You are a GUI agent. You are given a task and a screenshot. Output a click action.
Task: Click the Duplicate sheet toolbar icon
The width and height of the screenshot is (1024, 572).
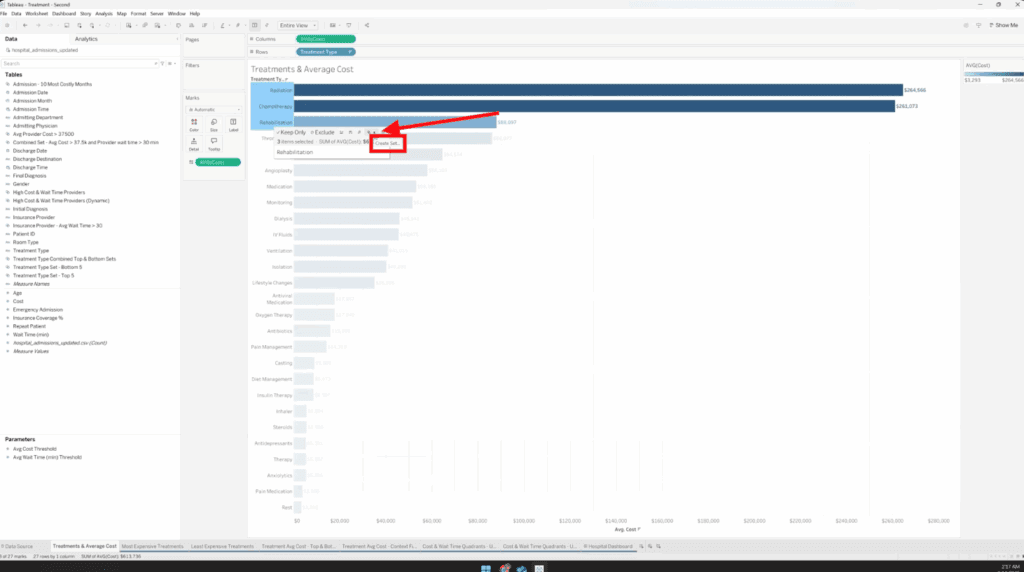145,25
